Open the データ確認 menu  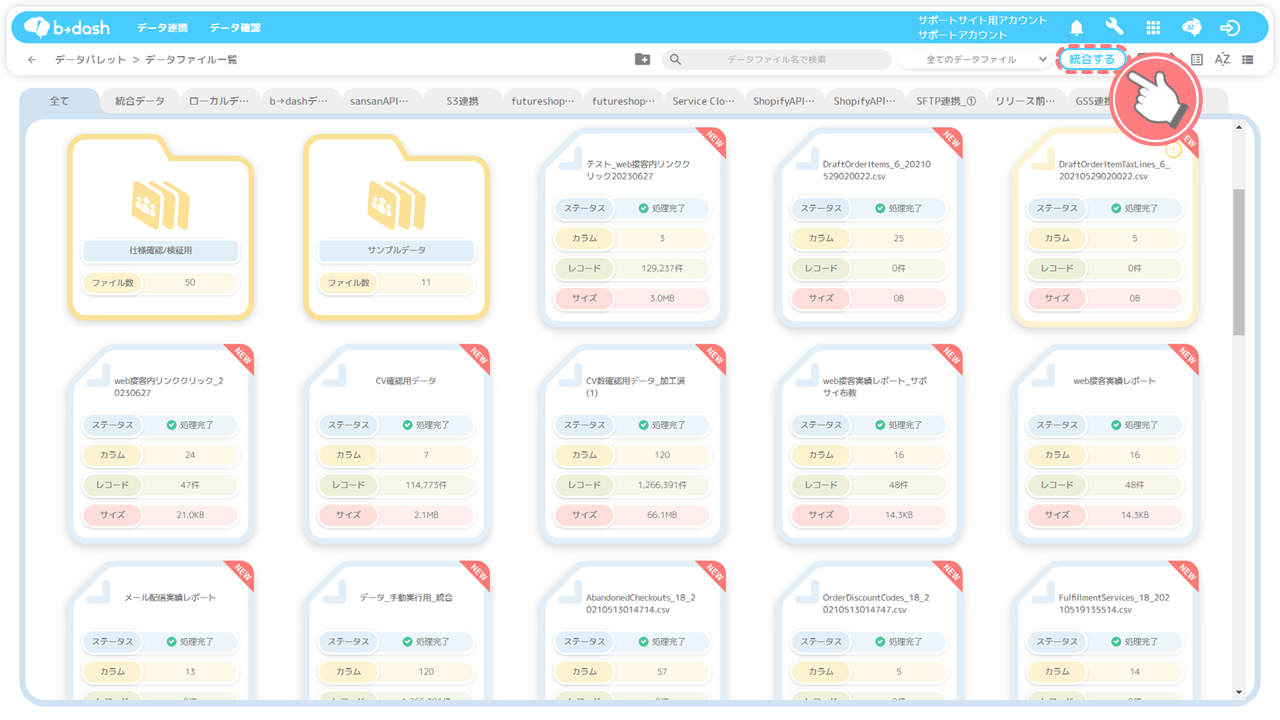236,28
